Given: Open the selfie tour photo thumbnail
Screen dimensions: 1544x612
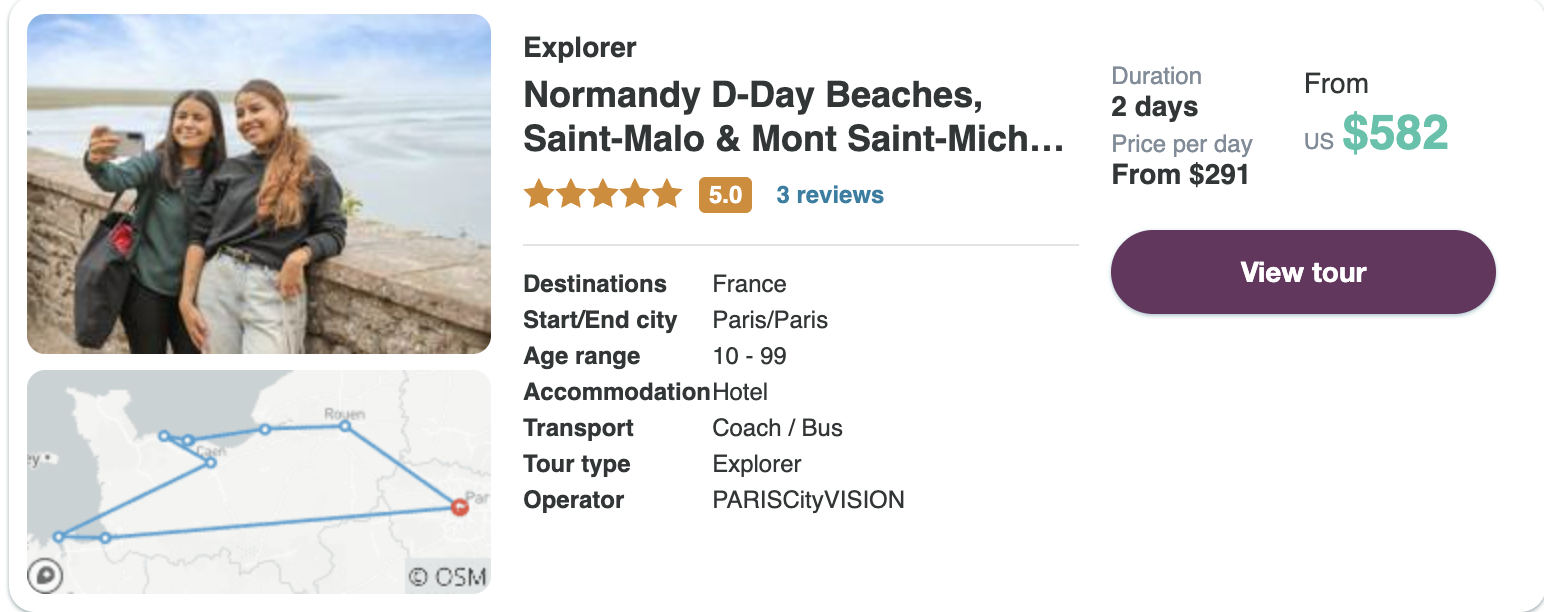Looking at the screenshot, I should point(259,184).
